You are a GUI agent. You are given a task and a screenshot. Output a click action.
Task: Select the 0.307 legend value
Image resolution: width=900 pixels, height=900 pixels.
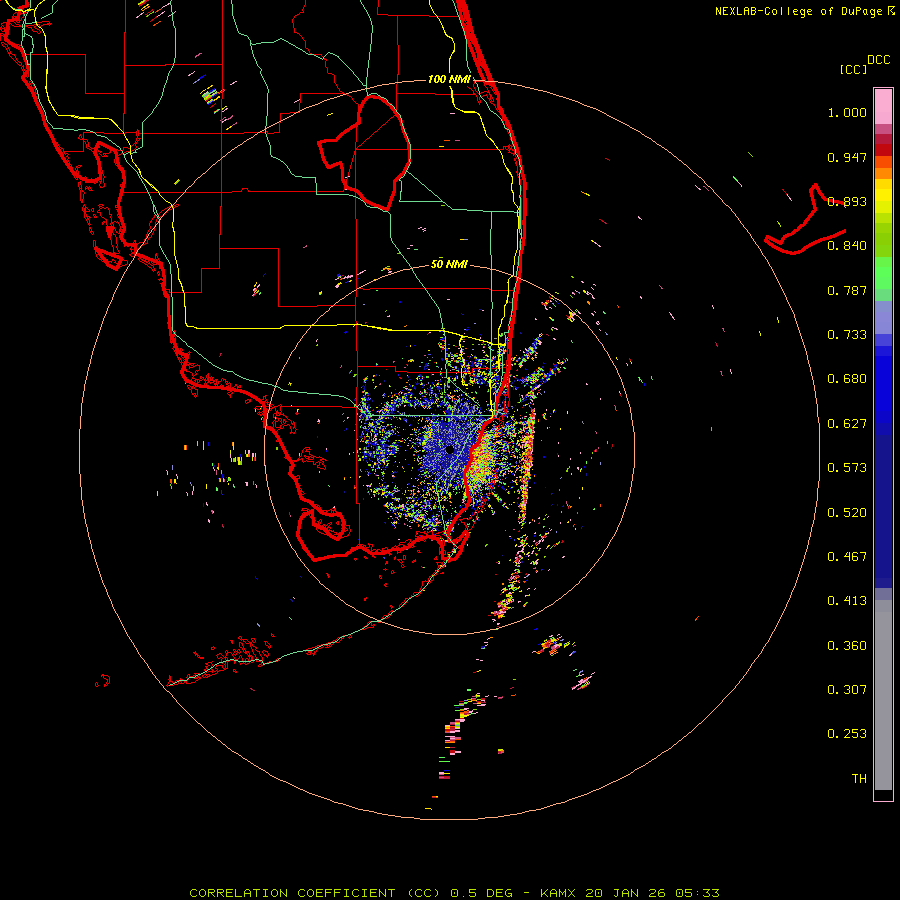coord(847,690)
